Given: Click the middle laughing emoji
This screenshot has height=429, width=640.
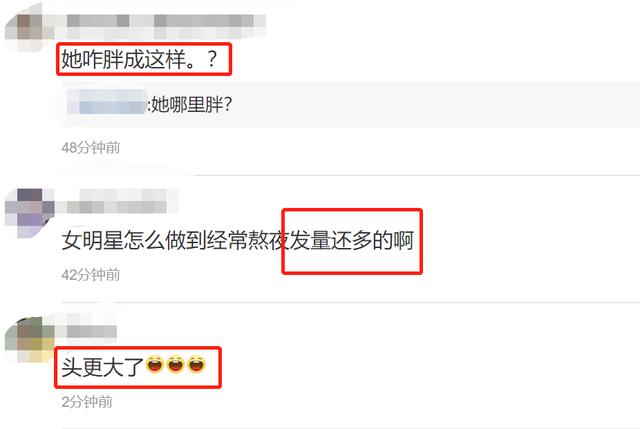Looking at the screenshot, I should click(176, 365).
